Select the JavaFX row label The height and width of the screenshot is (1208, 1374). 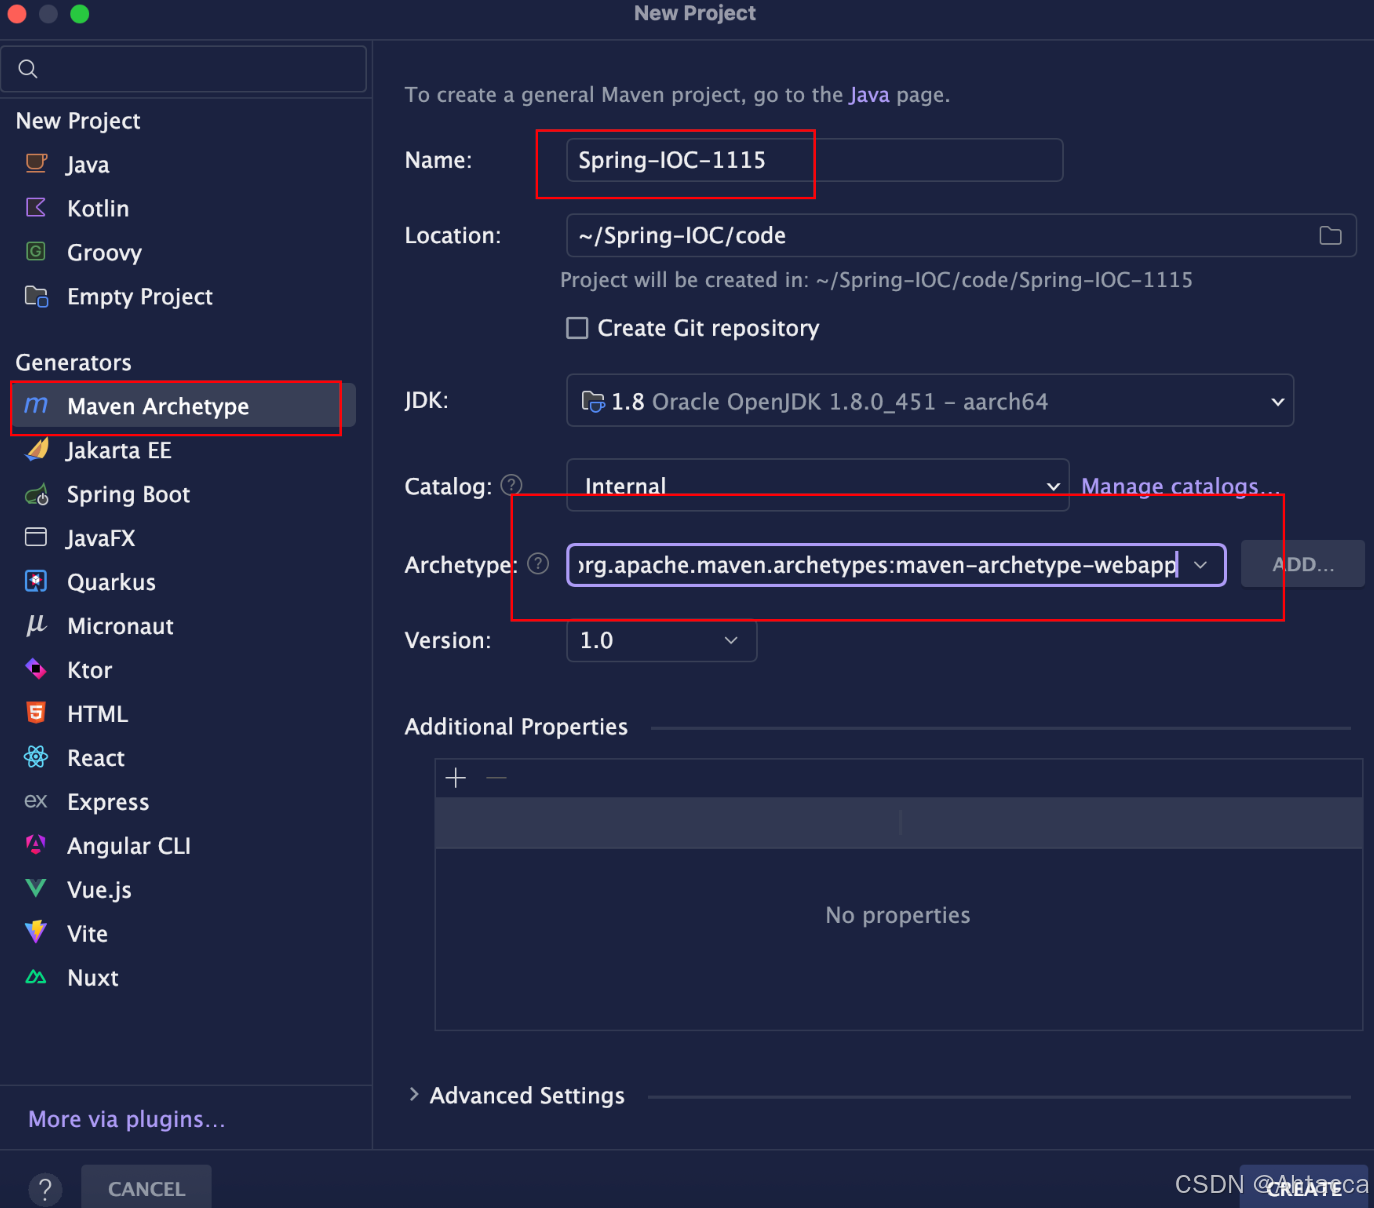click(x=101, y=538)
